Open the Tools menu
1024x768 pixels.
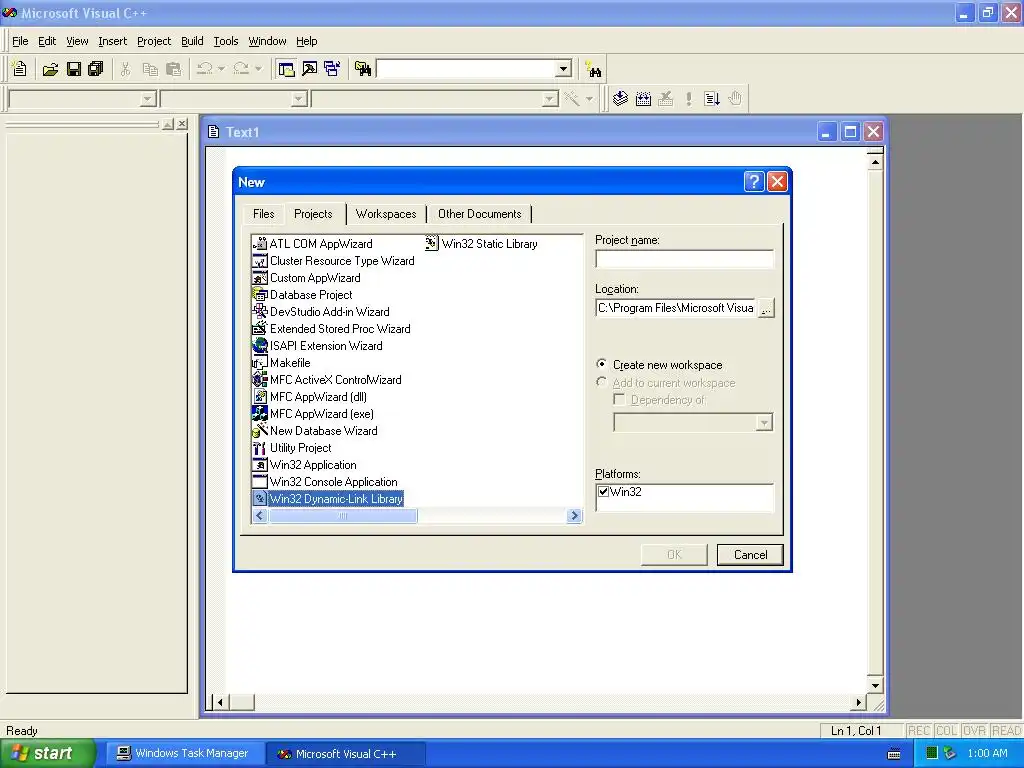click(226, 41)
